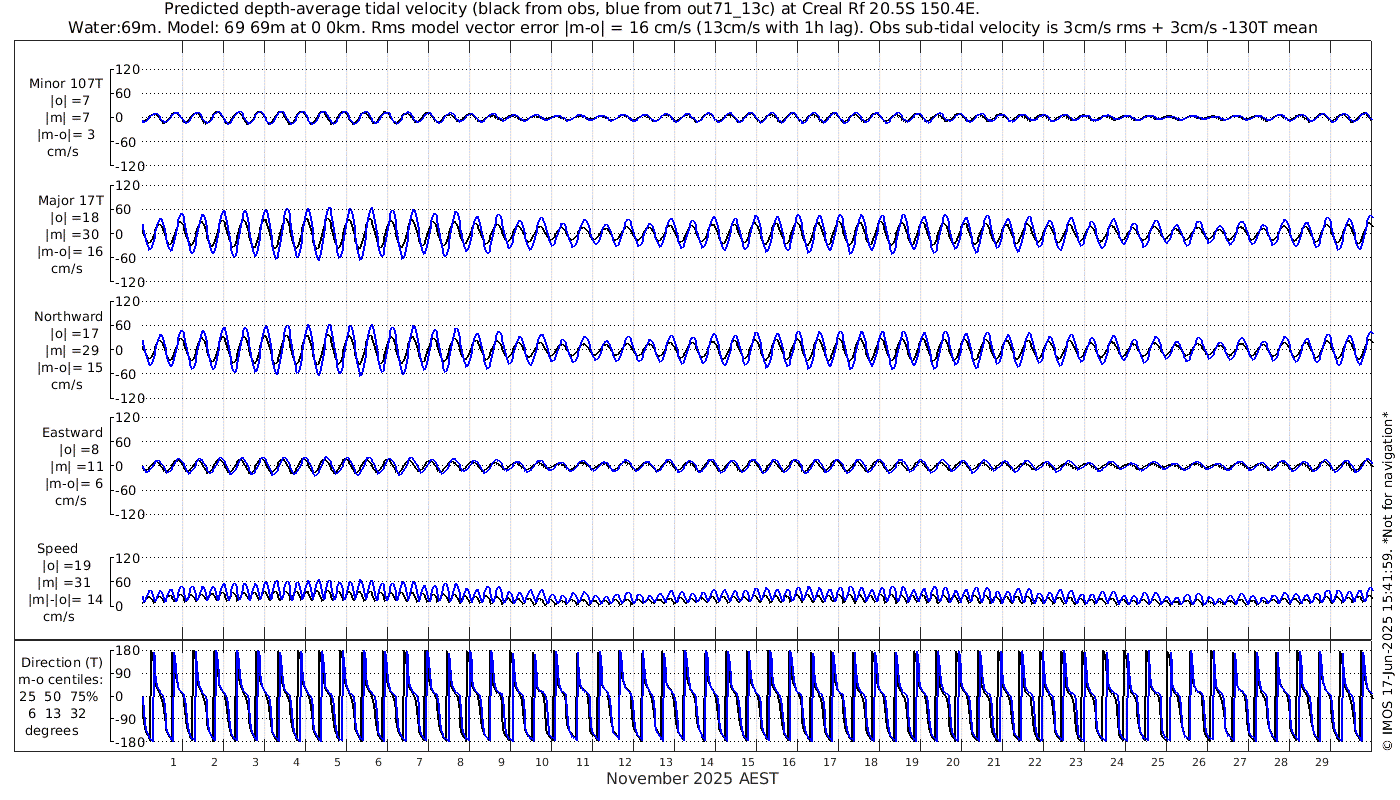Click "|m-o|= 15" in the Northward panel
This screenshot has height=800, width=1400.
pos(70,368)
